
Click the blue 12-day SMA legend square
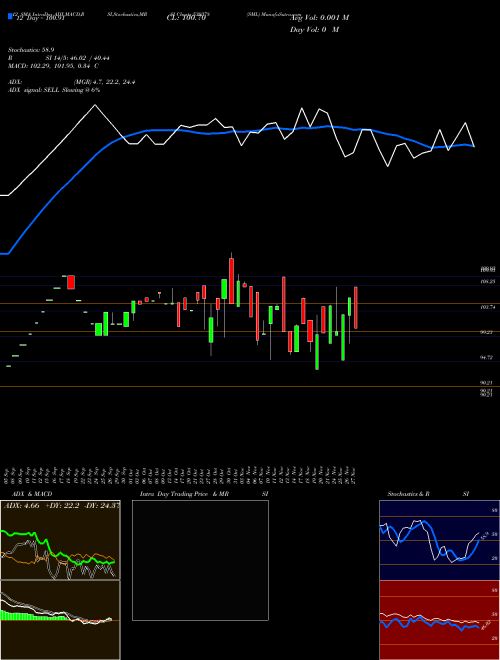[x=10, y=16]
